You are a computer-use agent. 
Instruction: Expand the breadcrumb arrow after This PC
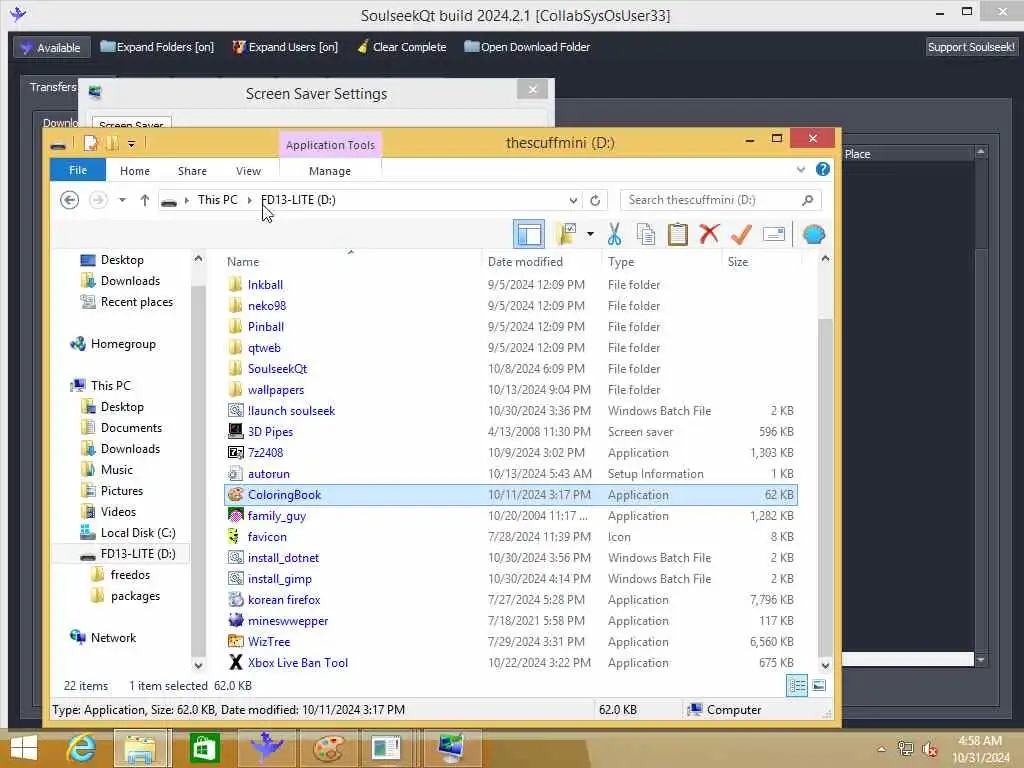pos(249,200)
